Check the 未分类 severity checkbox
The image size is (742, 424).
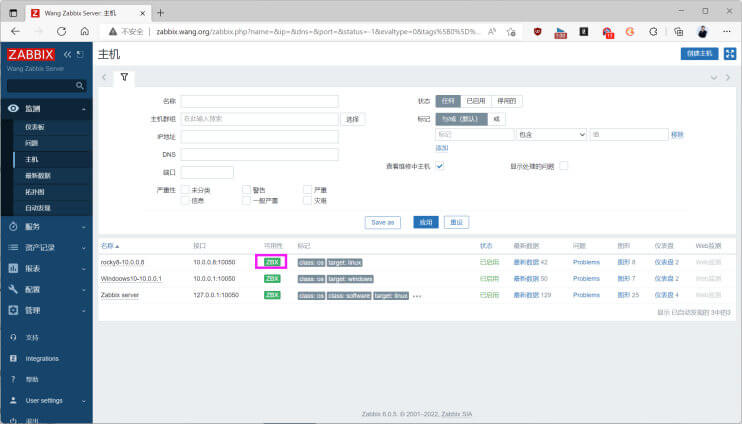pyautogui.click(x=186, y=189)
